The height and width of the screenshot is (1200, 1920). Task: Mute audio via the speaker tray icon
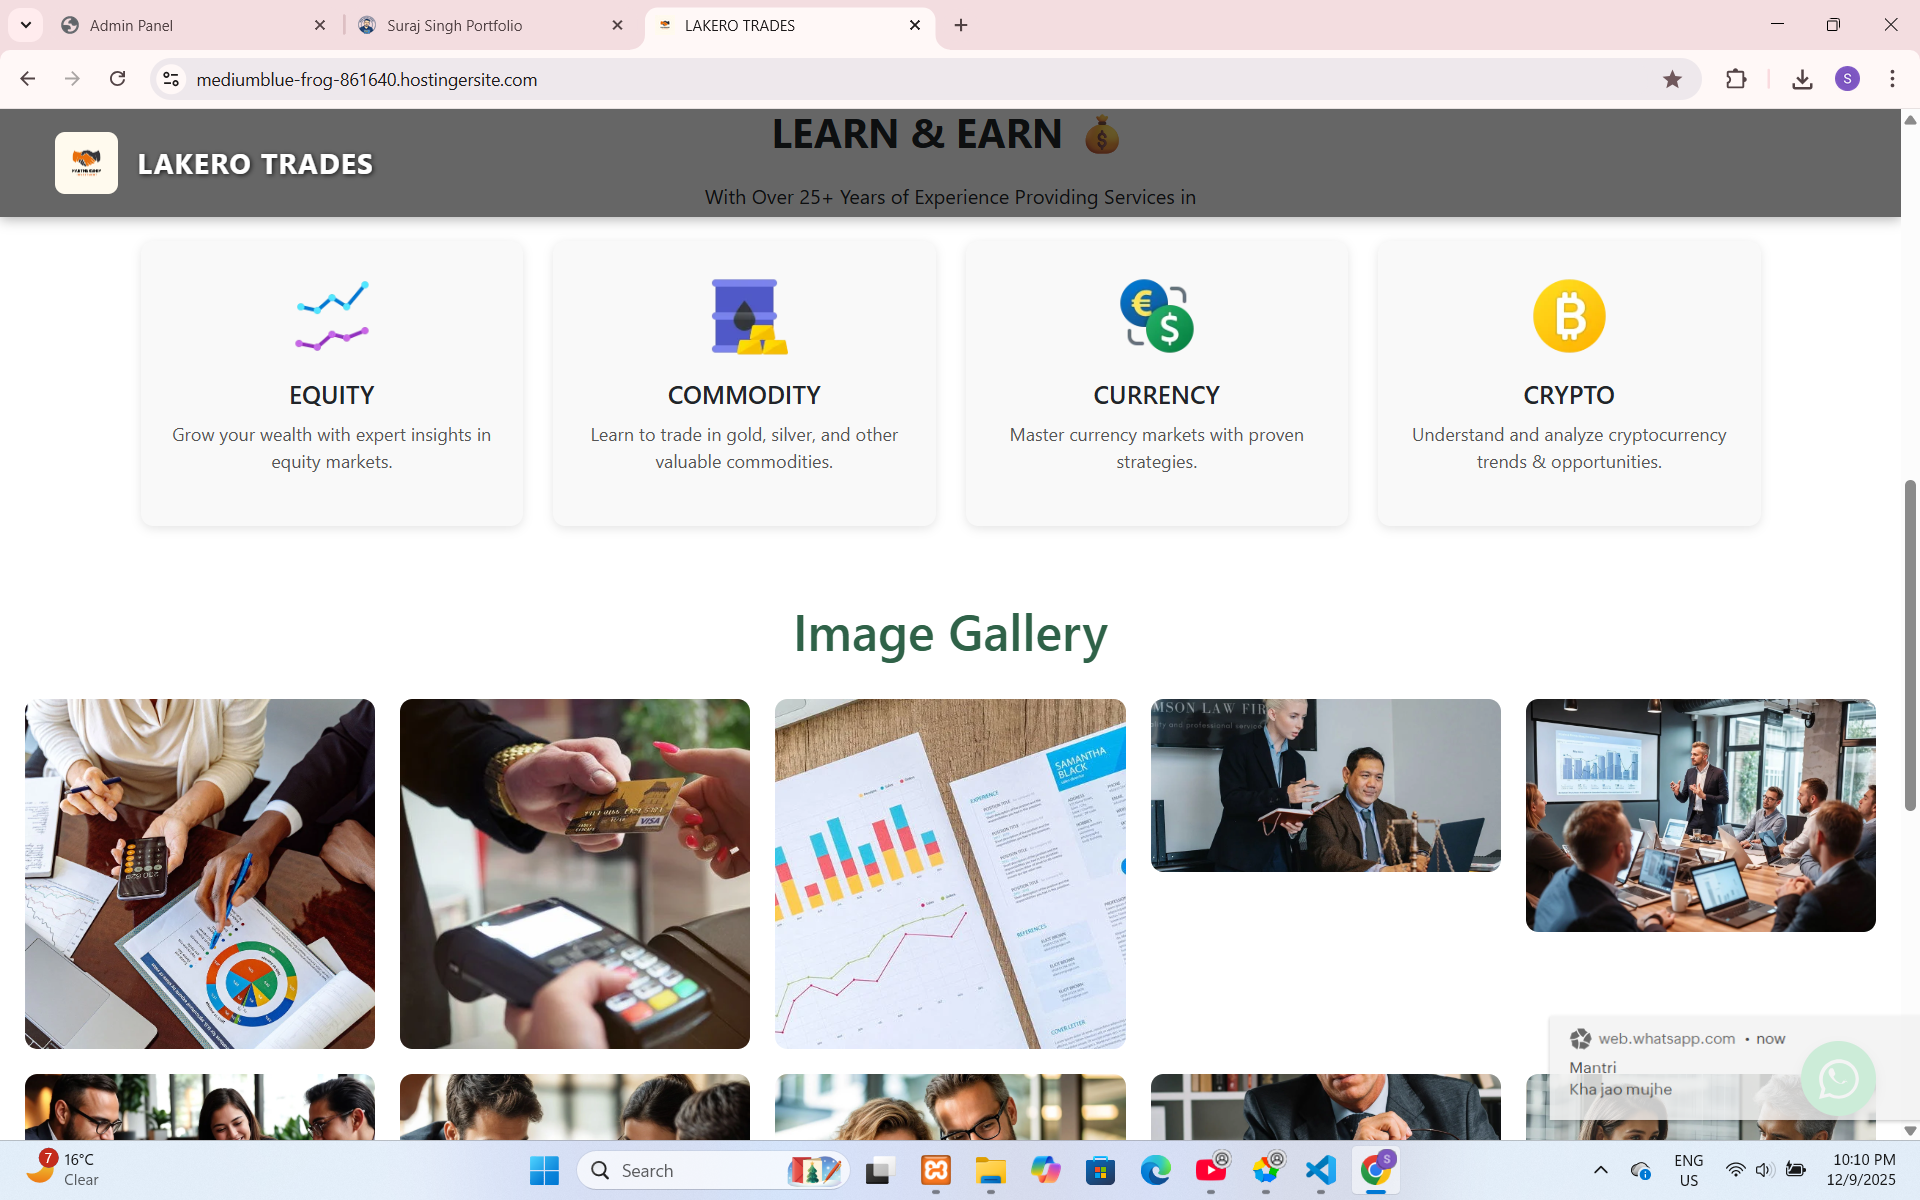1763,1170
